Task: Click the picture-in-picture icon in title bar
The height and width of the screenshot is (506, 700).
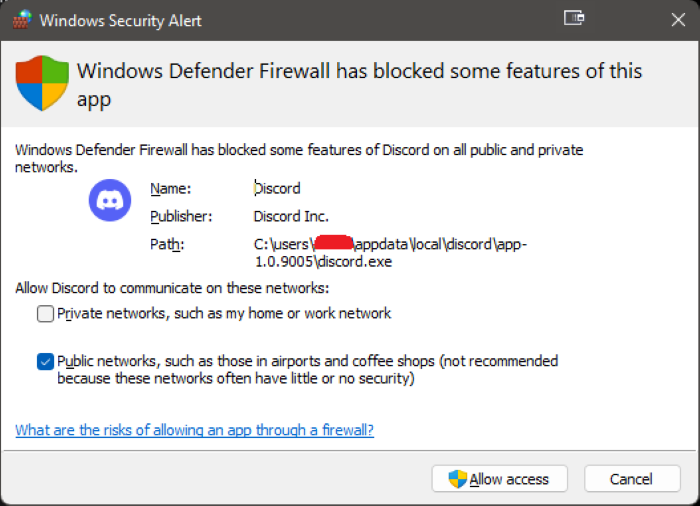Action: [x=574, y=18]
